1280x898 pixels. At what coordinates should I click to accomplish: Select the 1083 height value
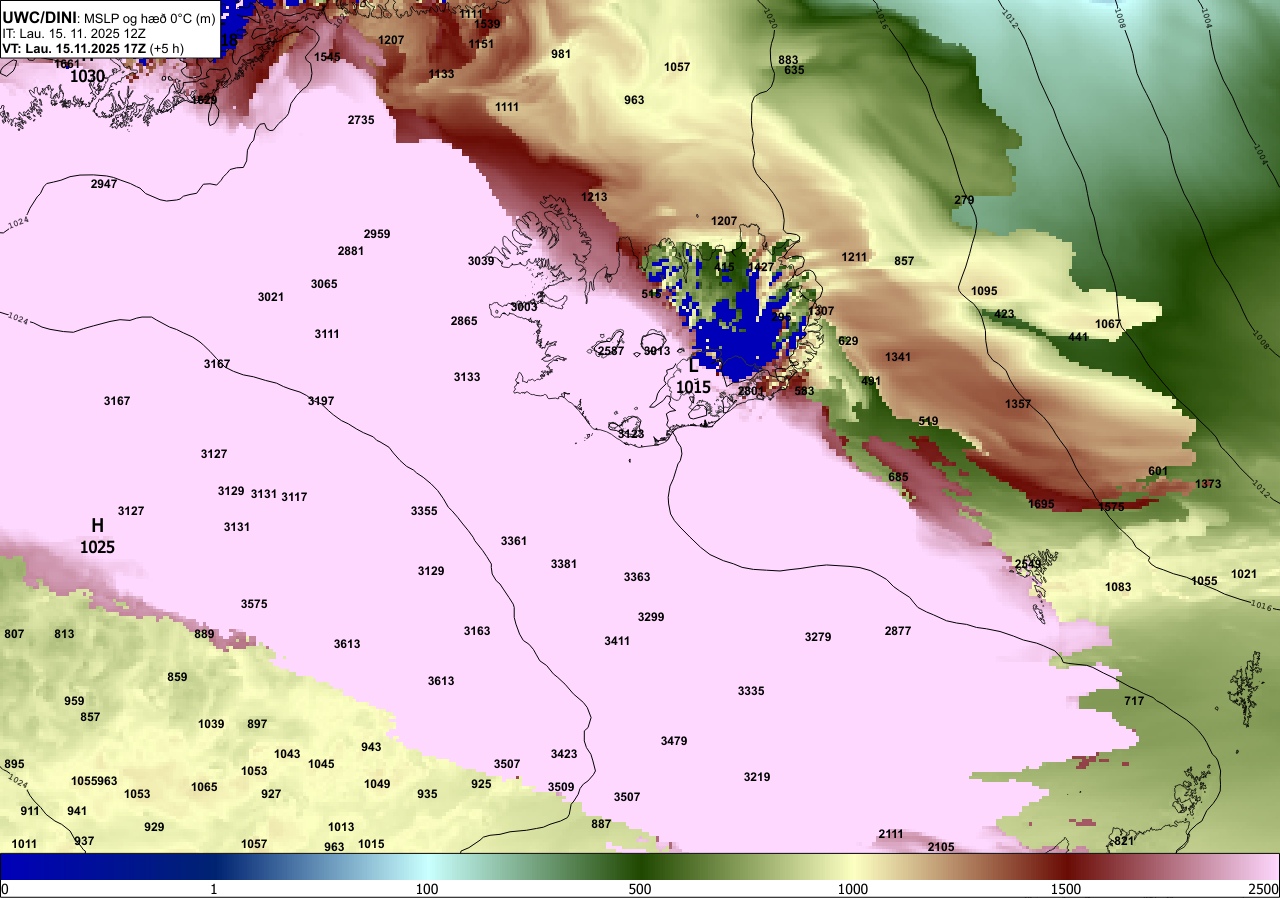pyautogui.click(x=1118, y=587)
